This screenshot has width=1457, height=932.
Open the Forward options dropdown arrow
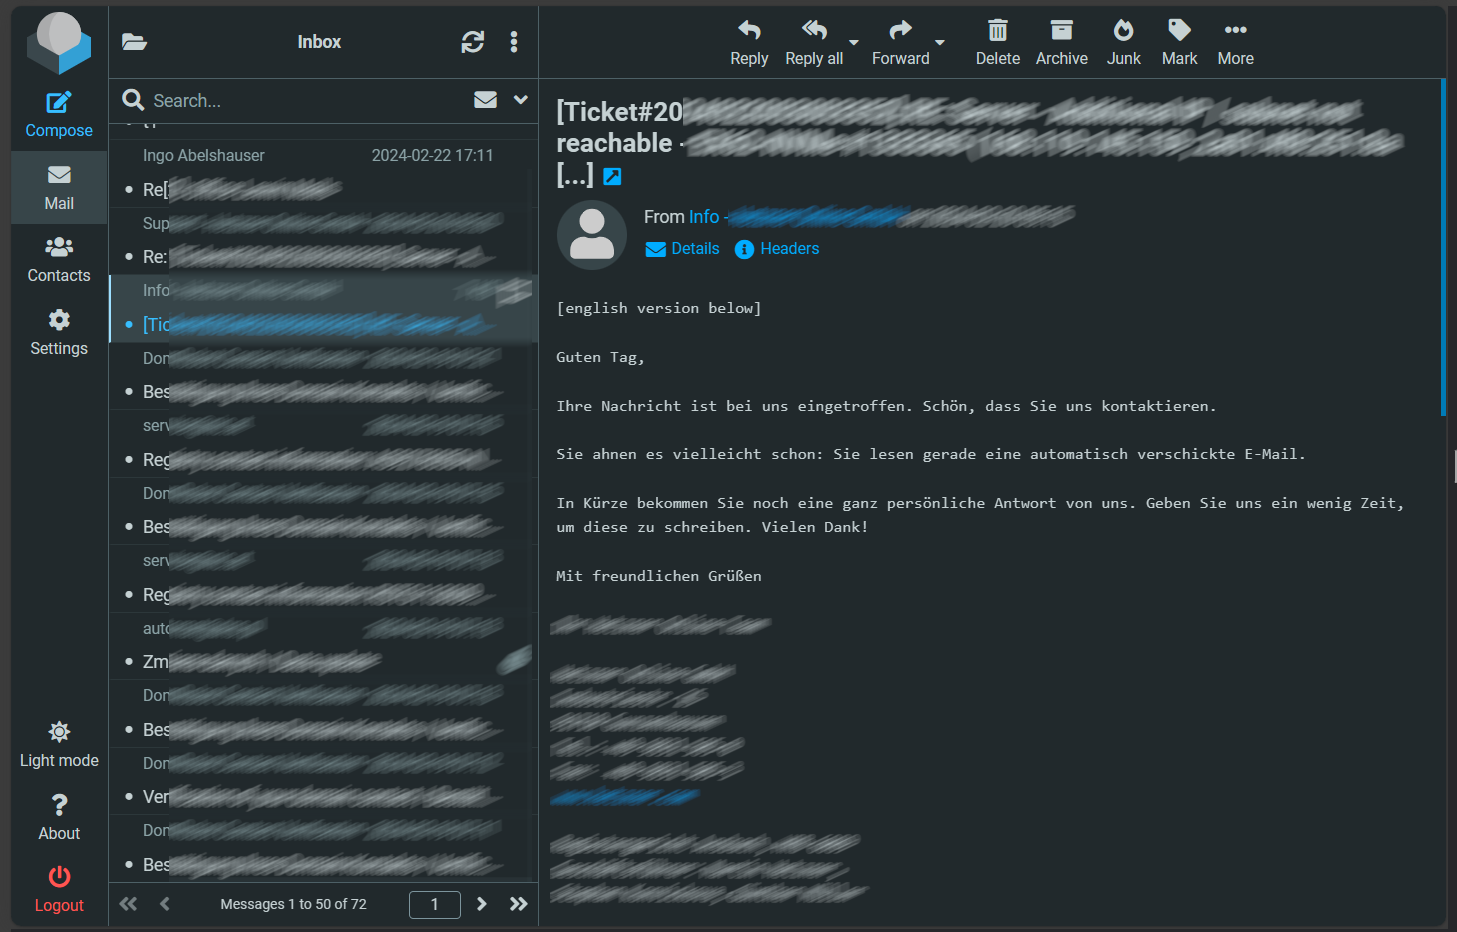(940, 43)
